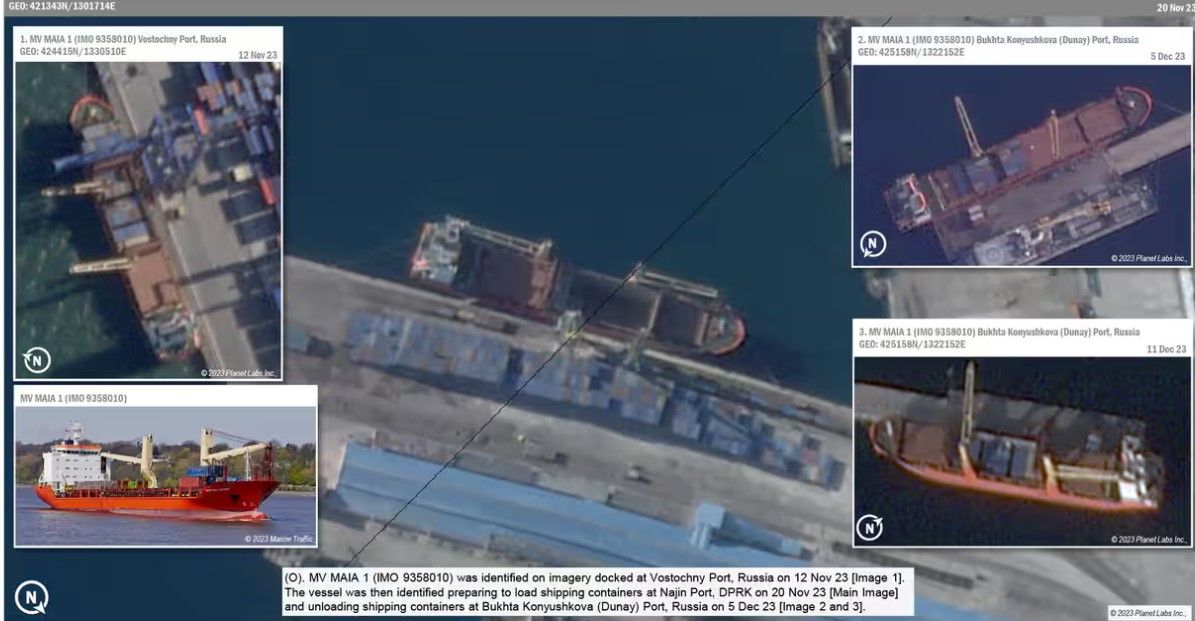Screen dimensions: 1195x621
Task: Click the main image north arrow compass icon
Action: pos(32,598)
